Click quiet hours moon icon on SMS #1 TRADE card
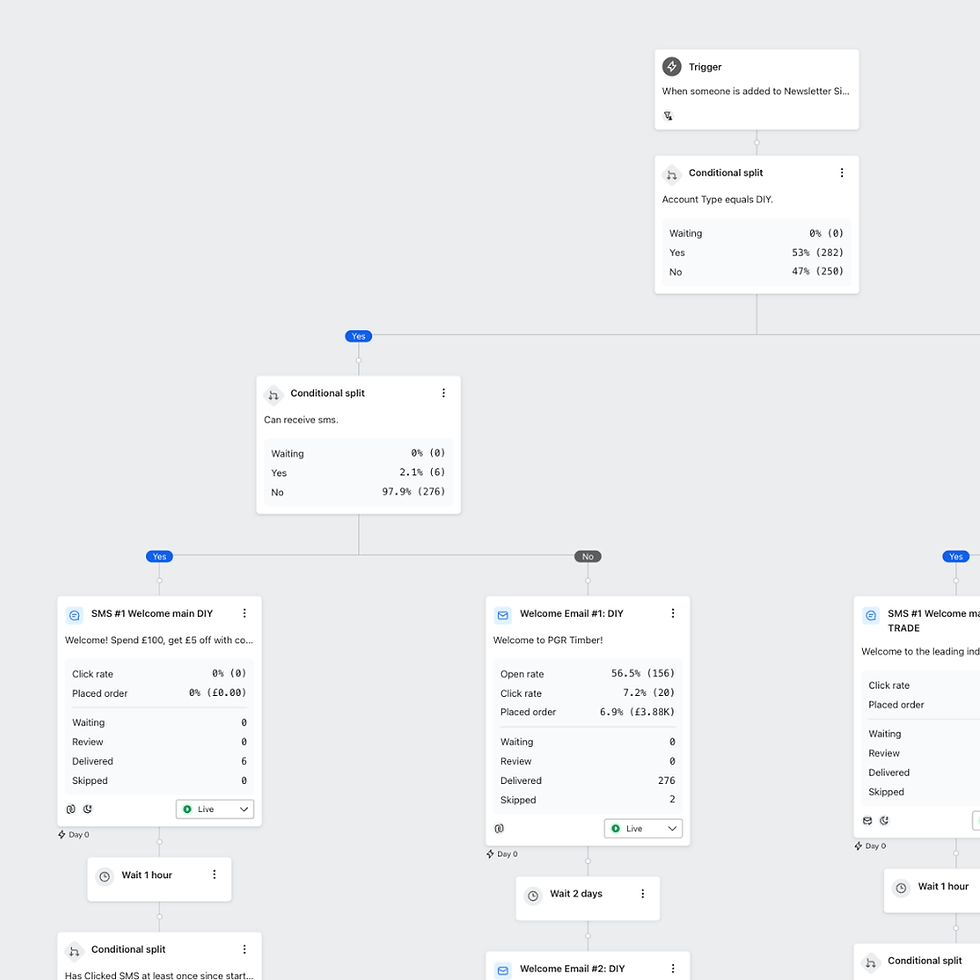 [x=884, y=821]
